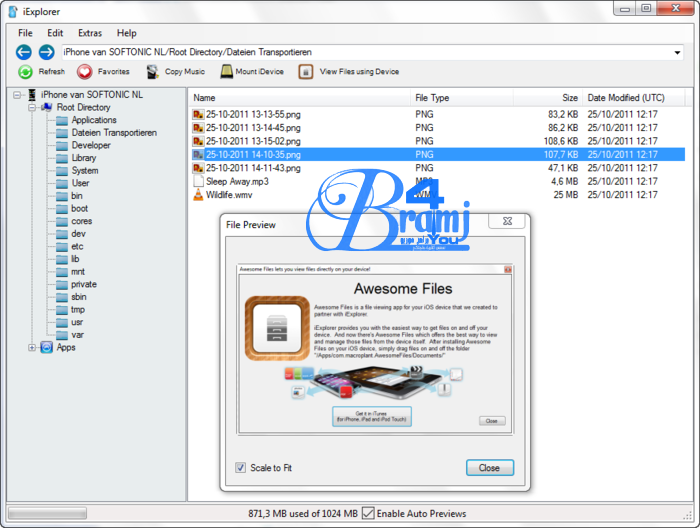Open the Help menu

coord(127,33)
